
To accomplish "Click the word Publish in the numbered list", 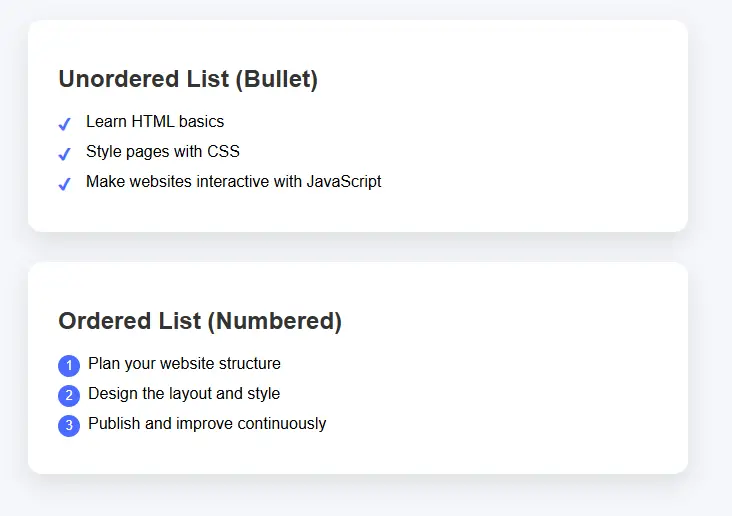I will pyautogui.click(x=114, y=424).
